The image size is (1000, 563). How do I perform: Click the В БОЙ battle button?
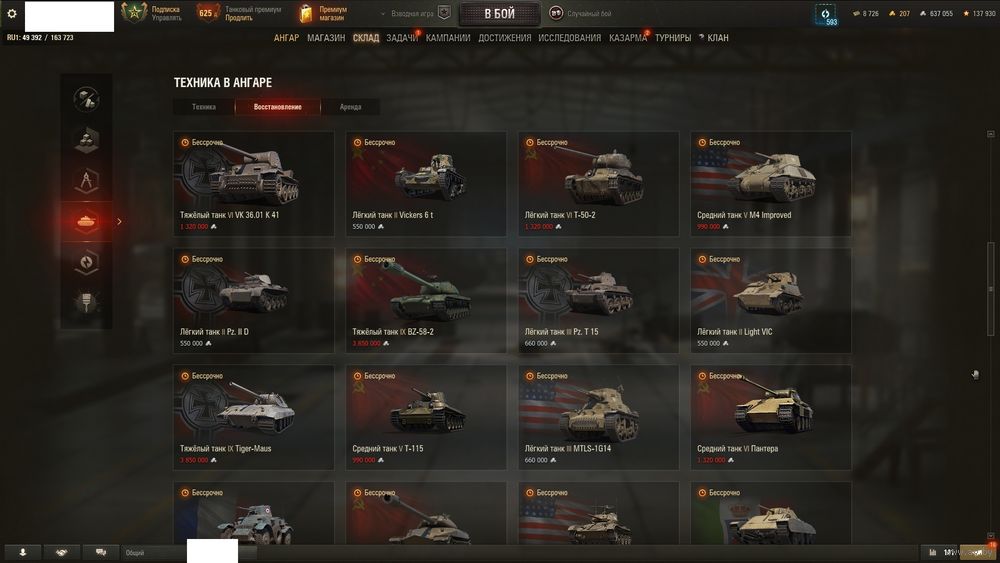coord(499,13)
